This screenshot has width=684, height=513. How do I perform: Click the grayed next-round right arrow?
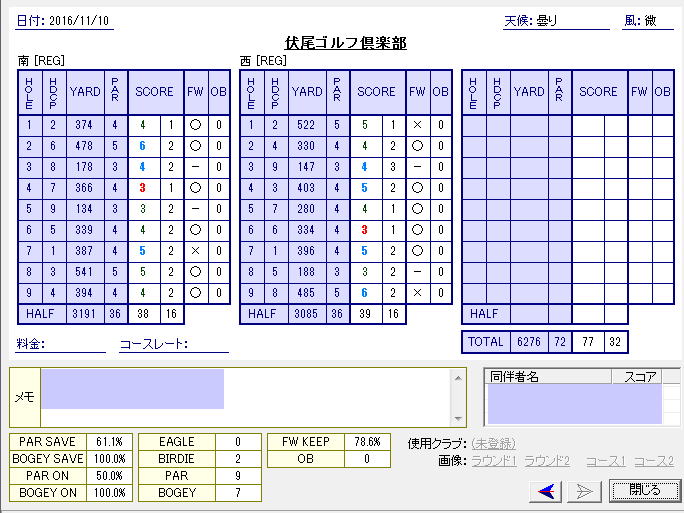pyautogui.click(x=585, y=492)
